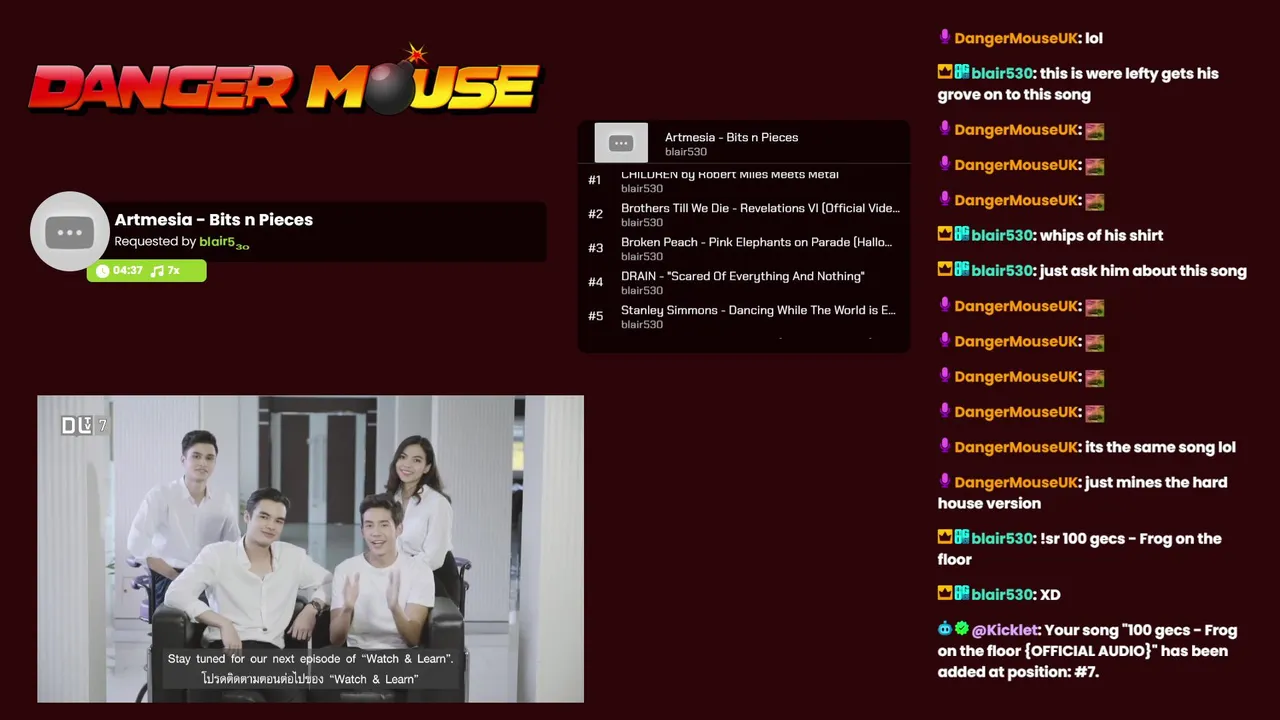
Task: Click the 7x song count value
Action: click(173, 271)
